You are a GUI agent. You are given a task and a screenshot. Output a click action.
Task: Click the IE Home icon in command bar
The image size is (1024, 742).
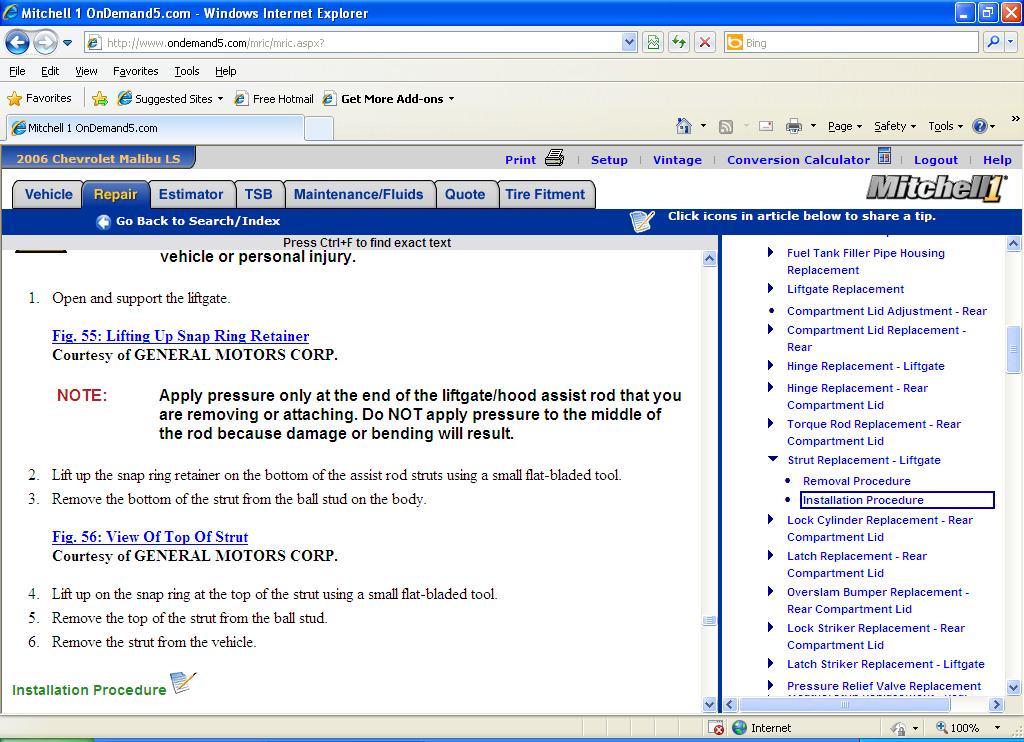683,125
